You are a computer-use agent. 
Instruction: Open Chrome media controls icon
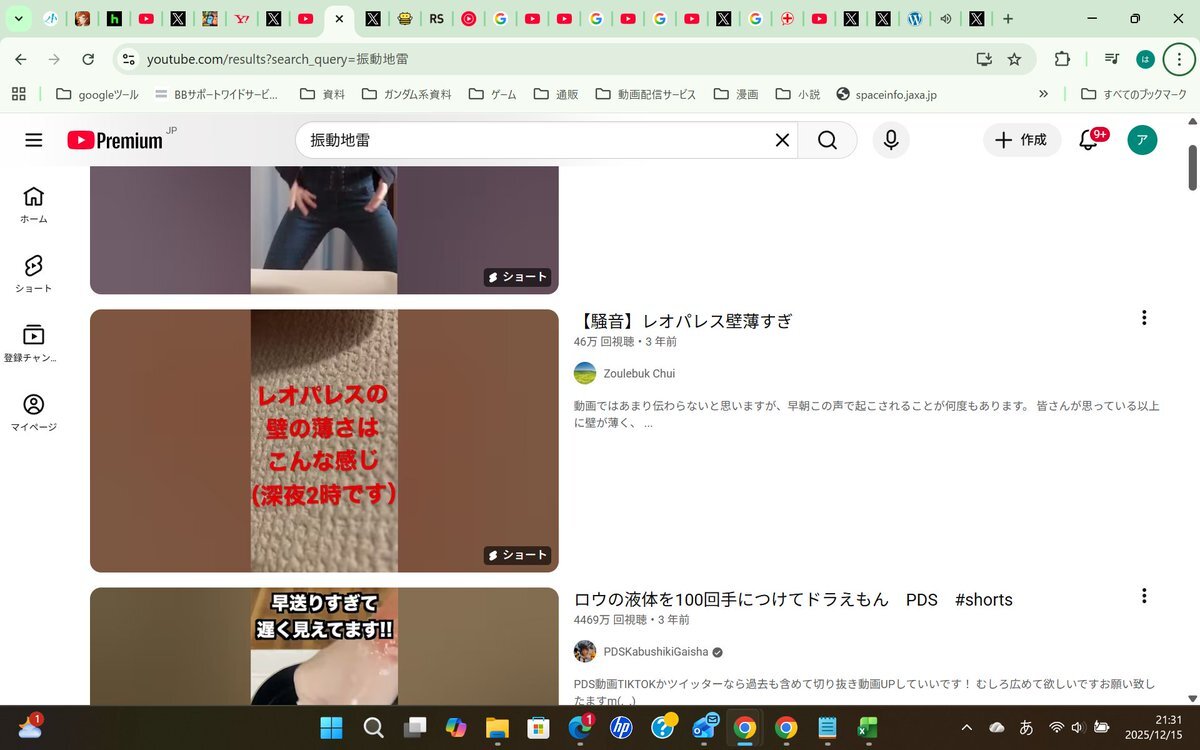click(1111, 59)
